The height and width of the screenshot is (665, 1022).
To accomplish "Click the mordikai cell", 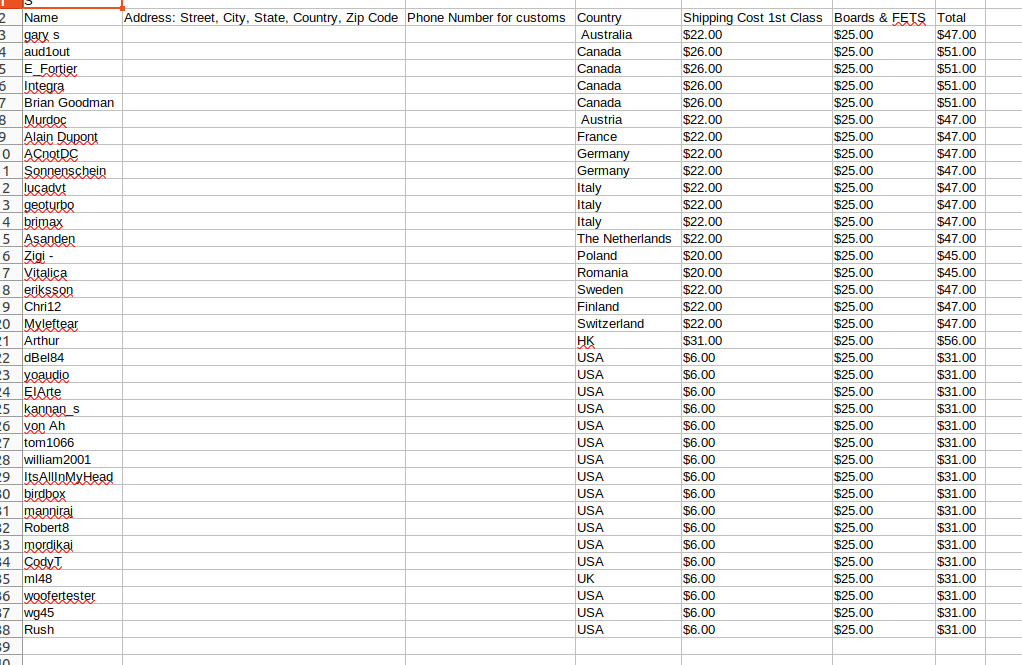I will click(x=72, y=544).
